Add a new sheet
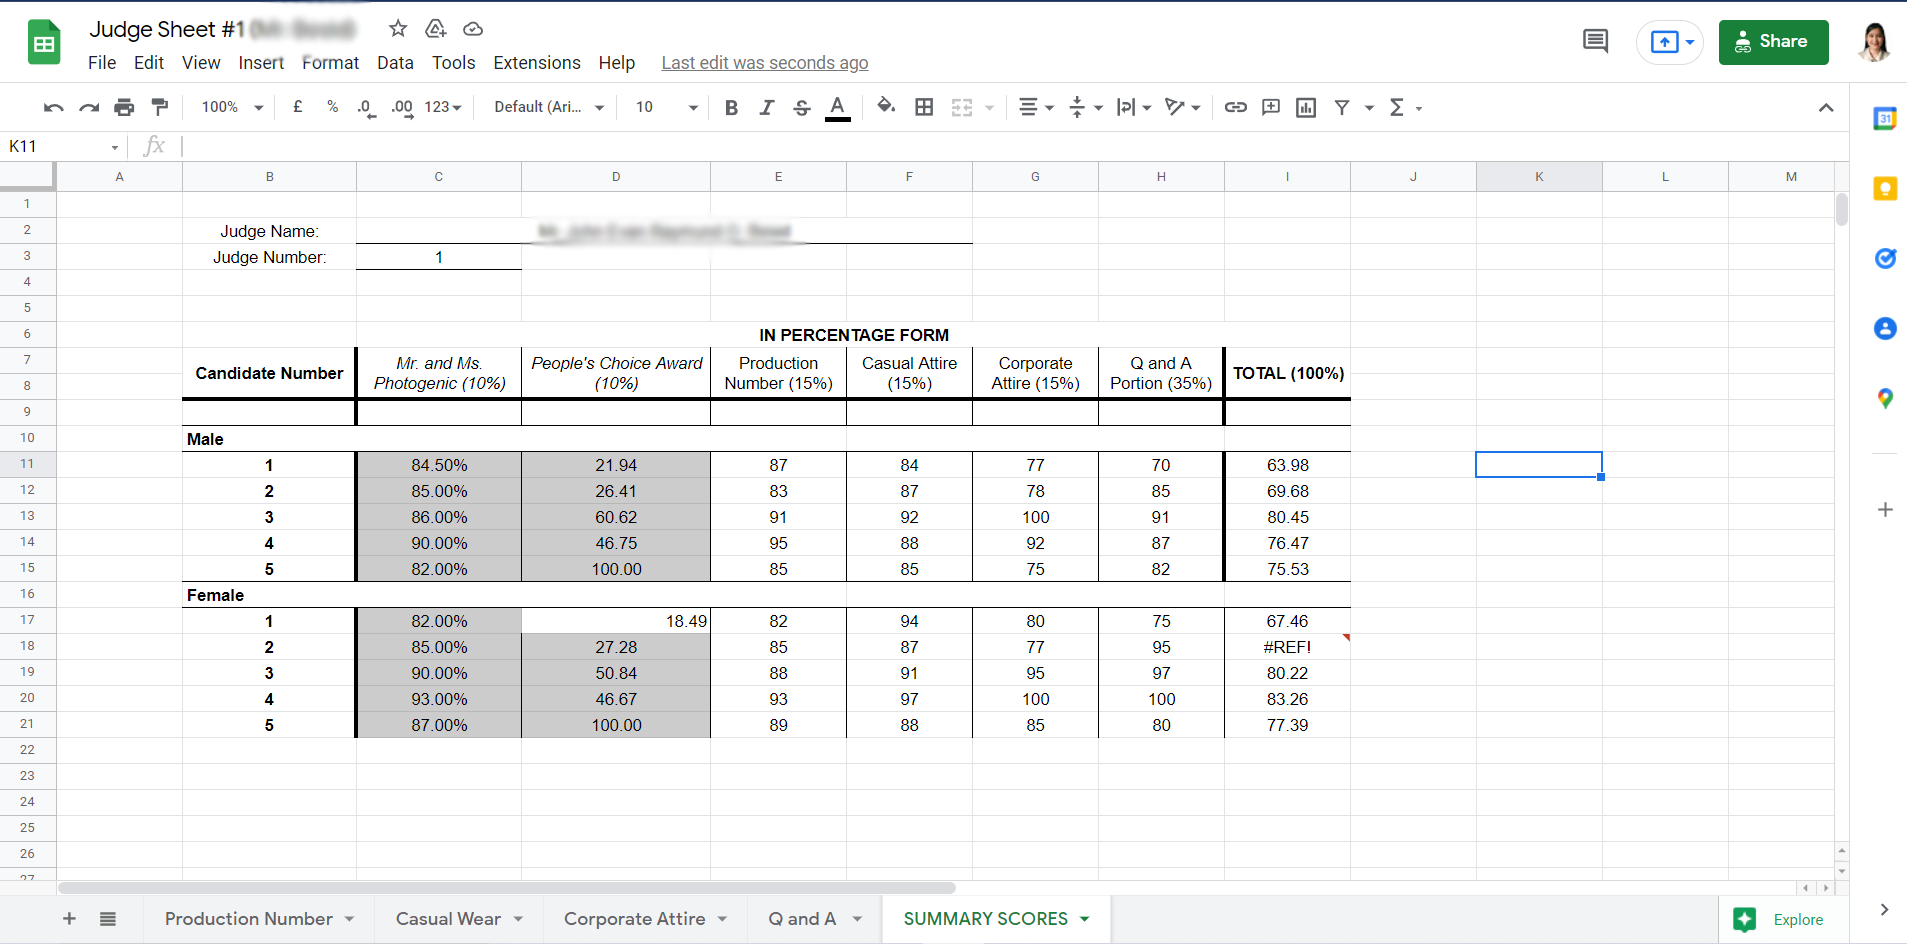Viewport: 1907px width, 944px height. [x=69, y=919]
